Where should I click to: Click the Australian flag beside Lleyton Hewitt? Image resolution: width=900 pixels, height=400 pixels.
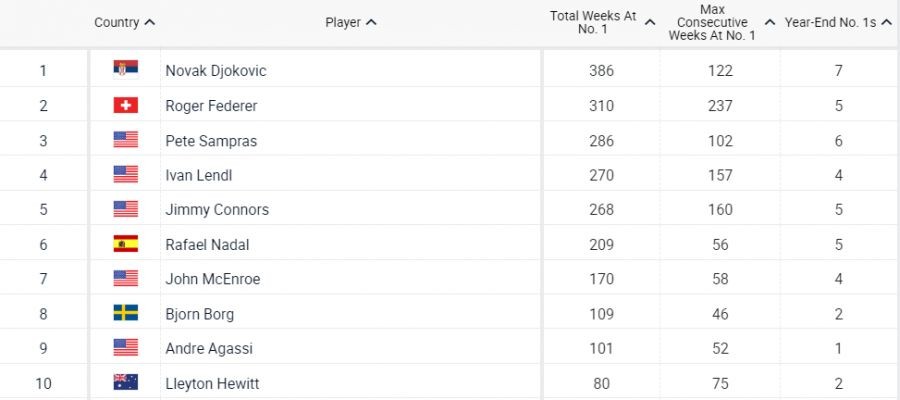(125, 382)
